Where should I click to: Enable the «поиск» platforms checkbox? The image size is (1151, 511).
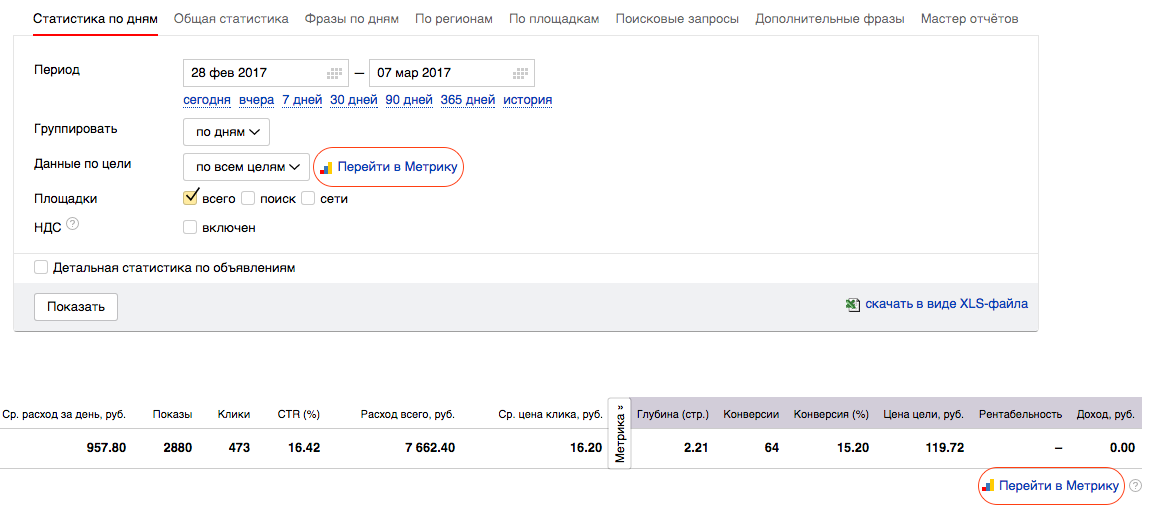(x=248, y=198)
